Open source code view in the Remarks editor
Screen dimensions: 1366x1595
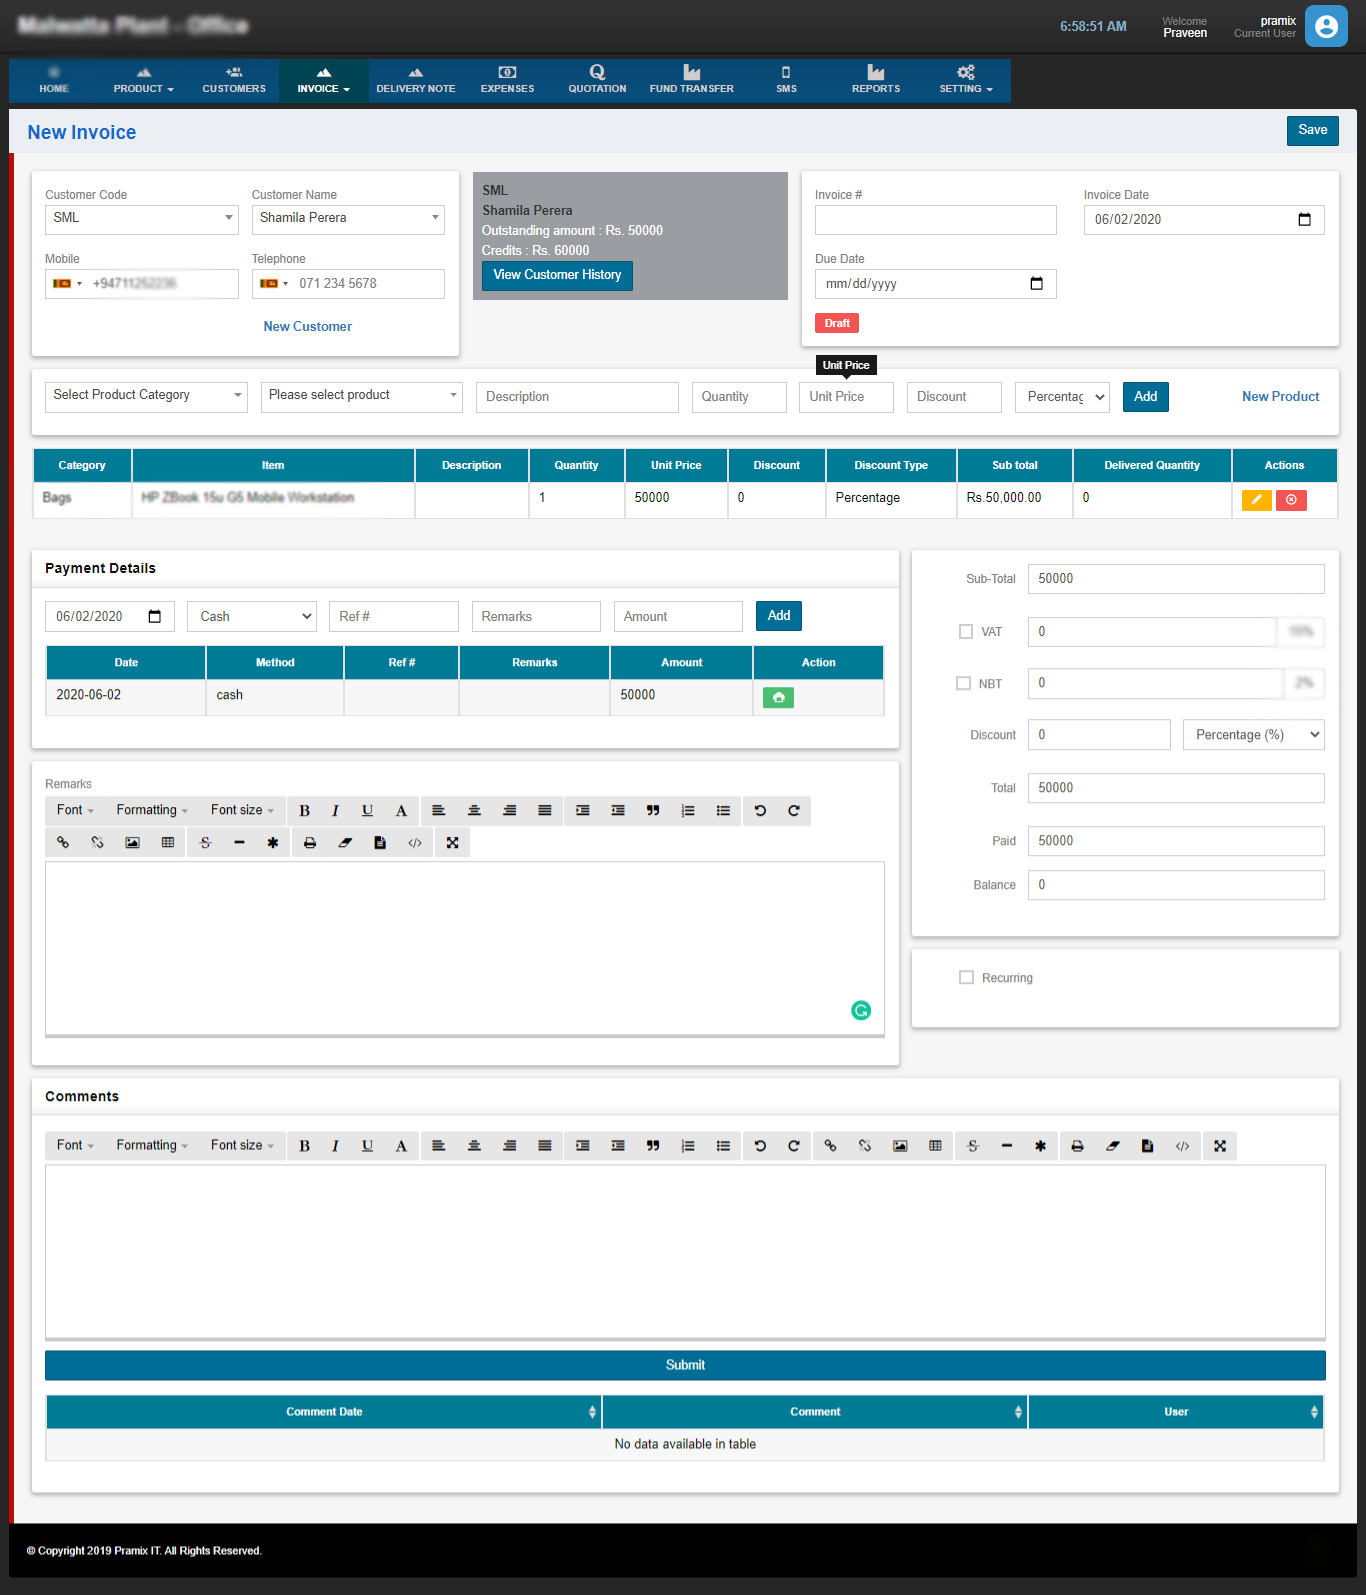point(415,843)
